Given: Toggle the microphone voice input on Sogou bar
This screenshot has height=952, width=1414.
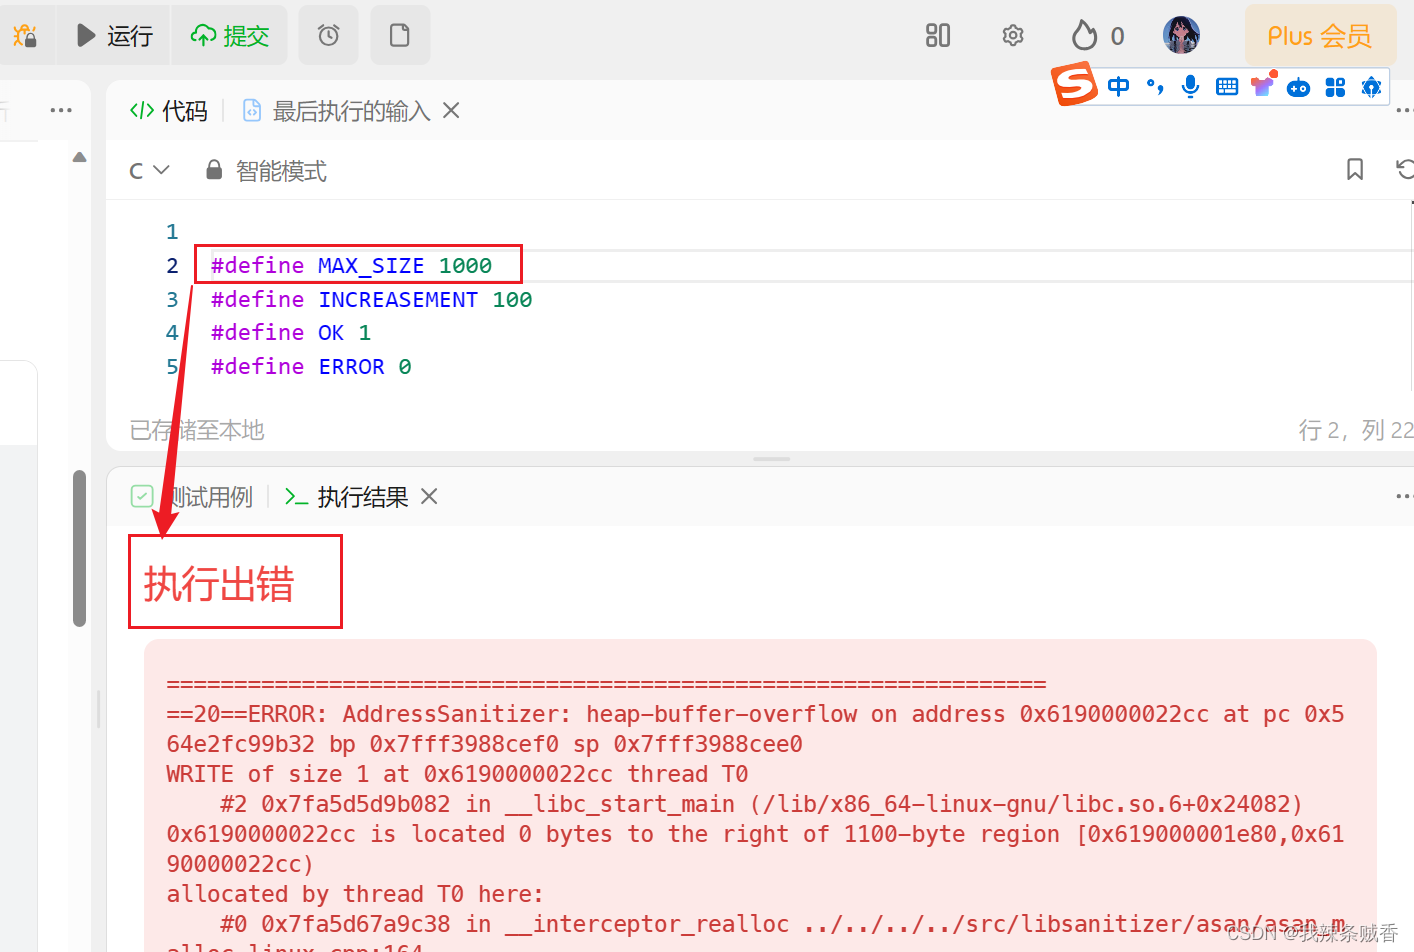Looking at the screenshot, I should pyautogui.click(x=1190, y=86).
